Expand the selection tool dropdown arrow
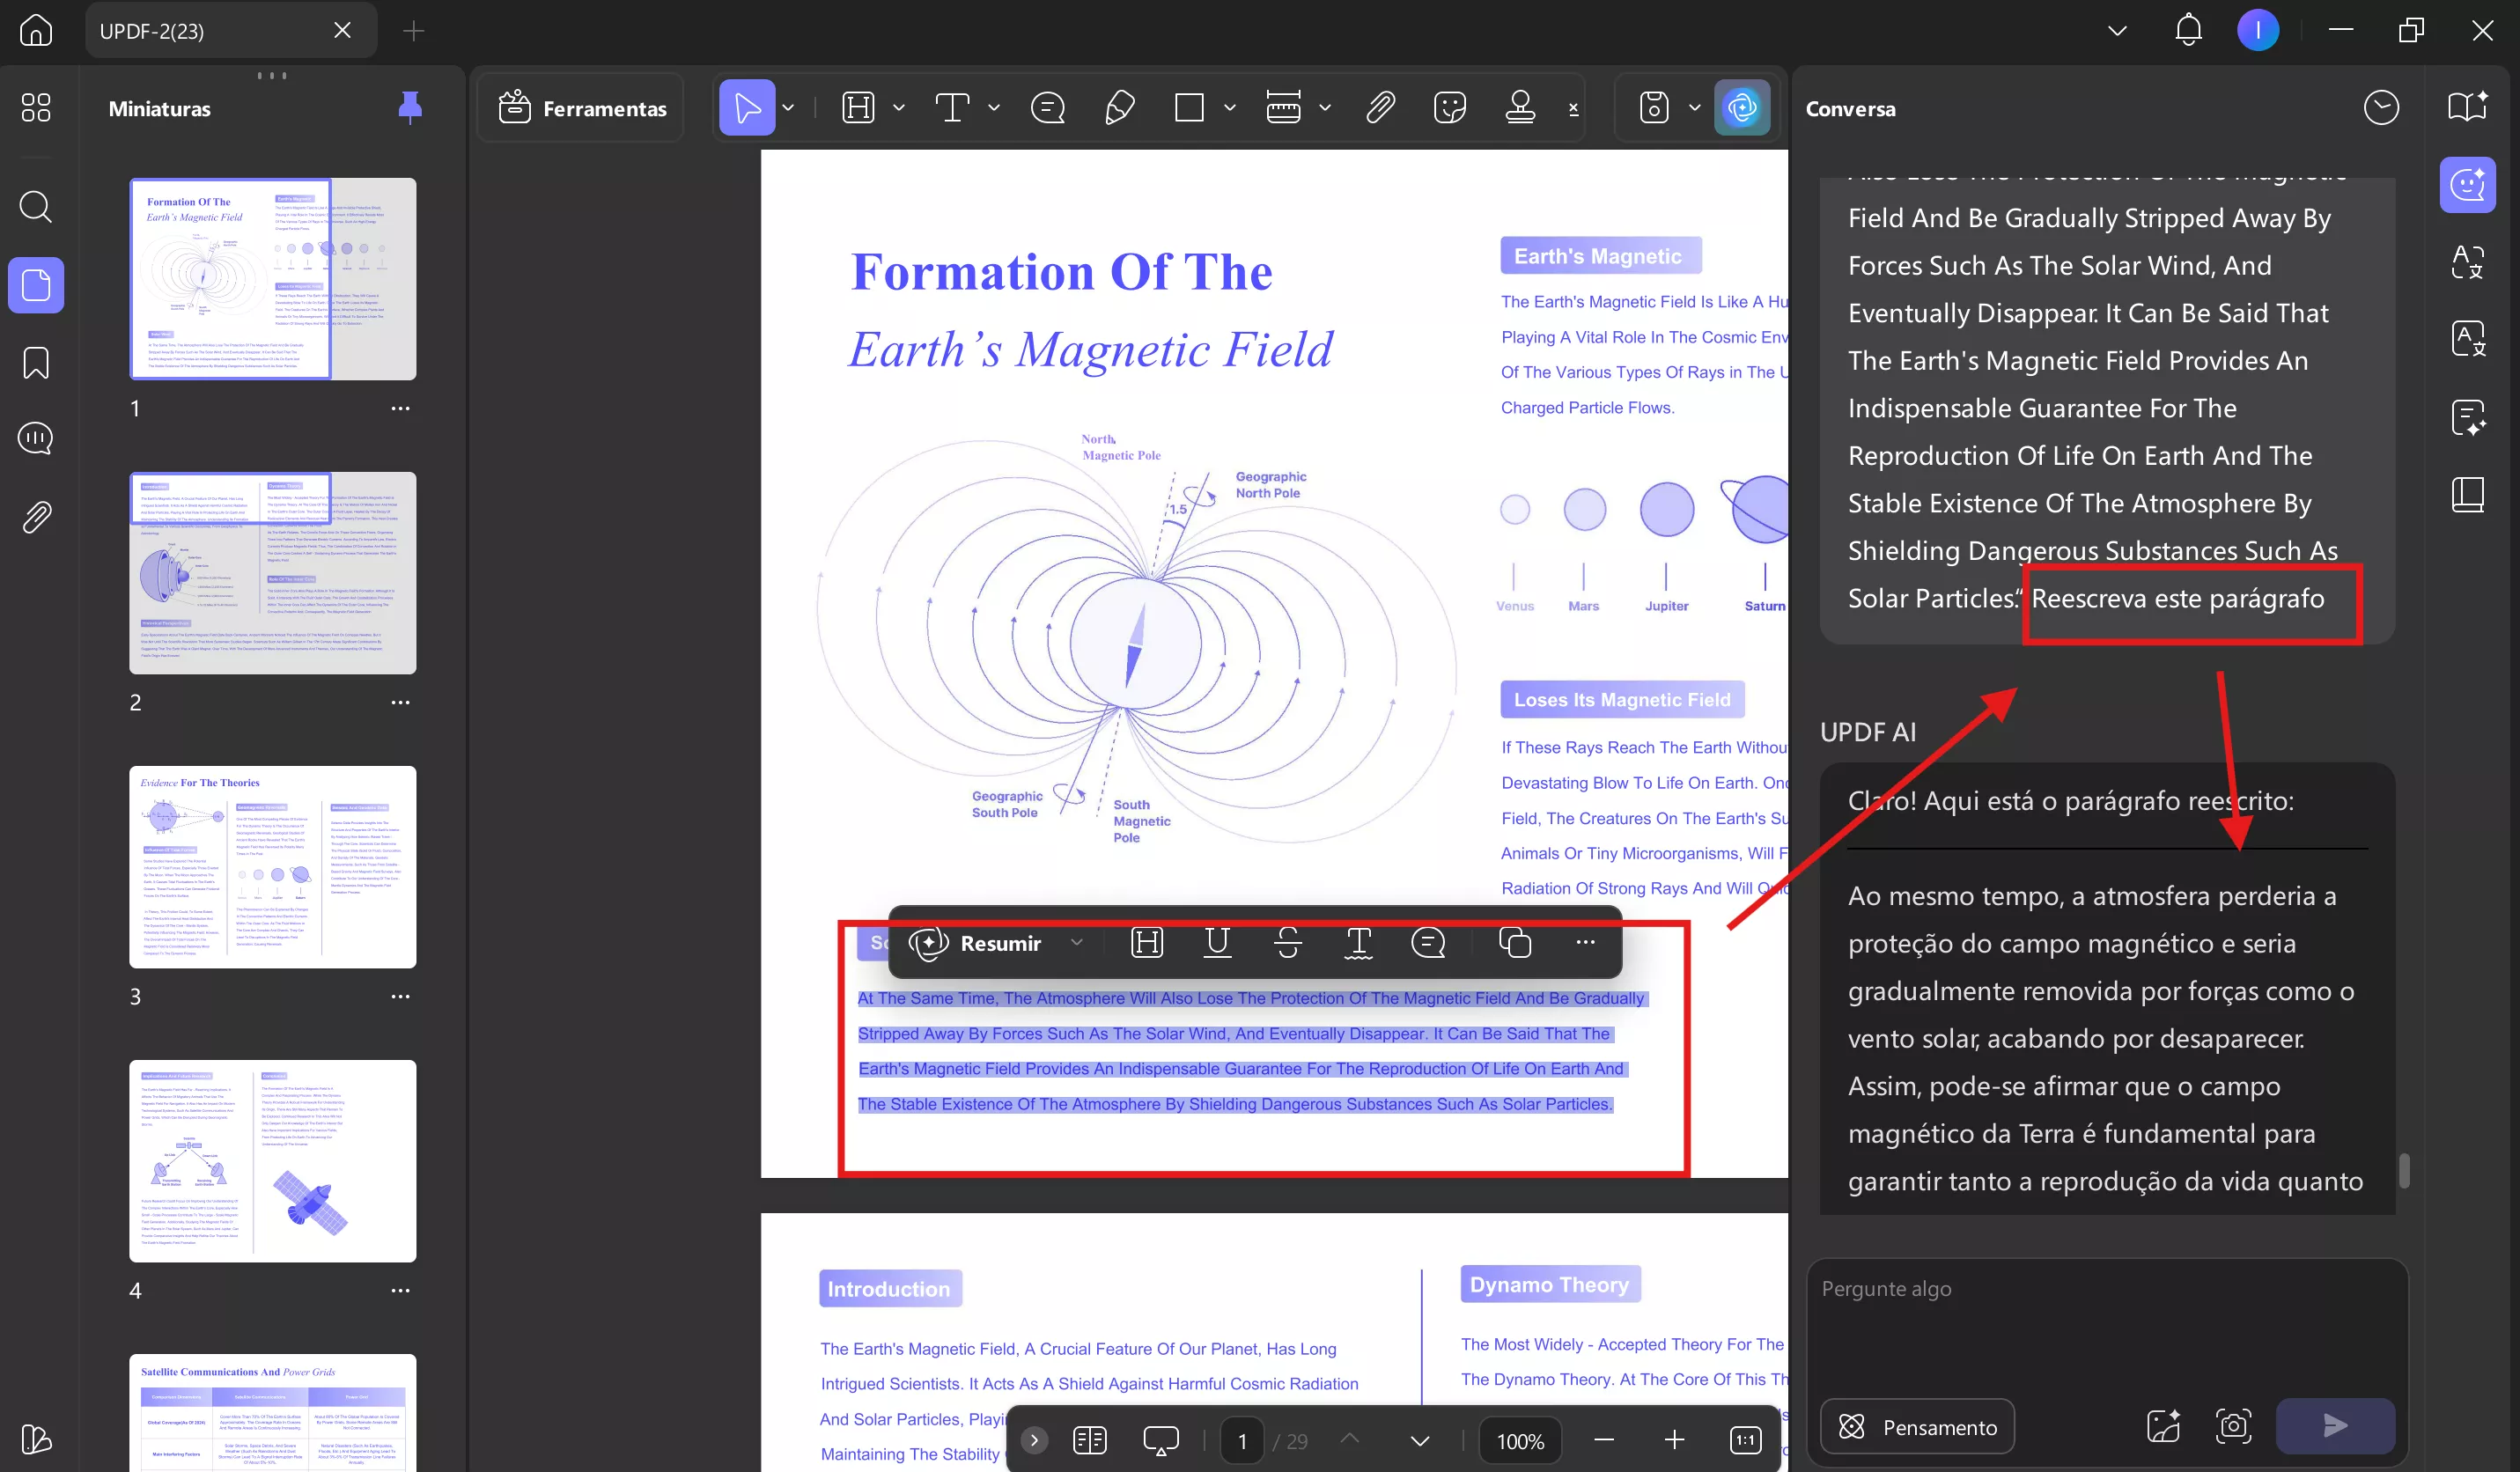 pyautogui.click(x=788, y=107)
